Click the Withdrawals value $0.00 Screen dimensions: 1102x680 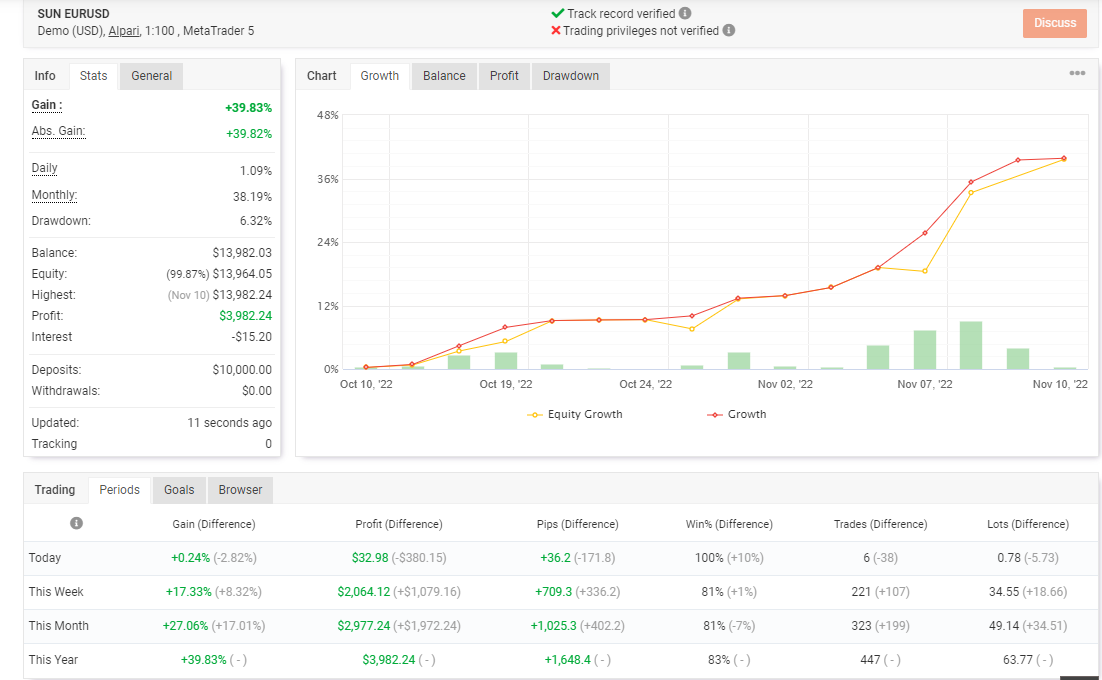pyautogui.click(x=257, y=391)
